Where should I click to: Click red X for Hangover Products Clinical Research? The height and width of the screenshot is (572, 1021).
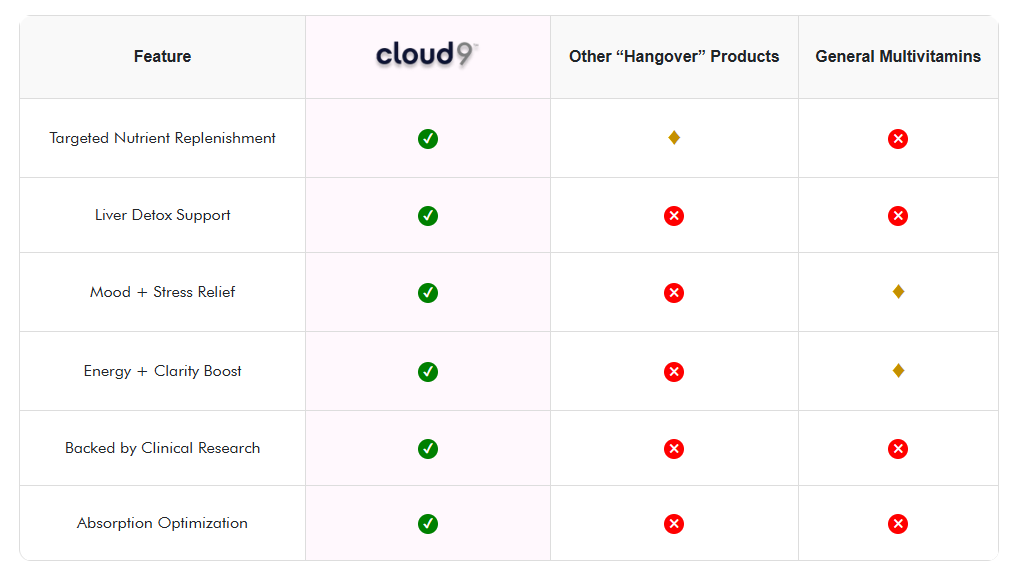(x=674, y=449)
